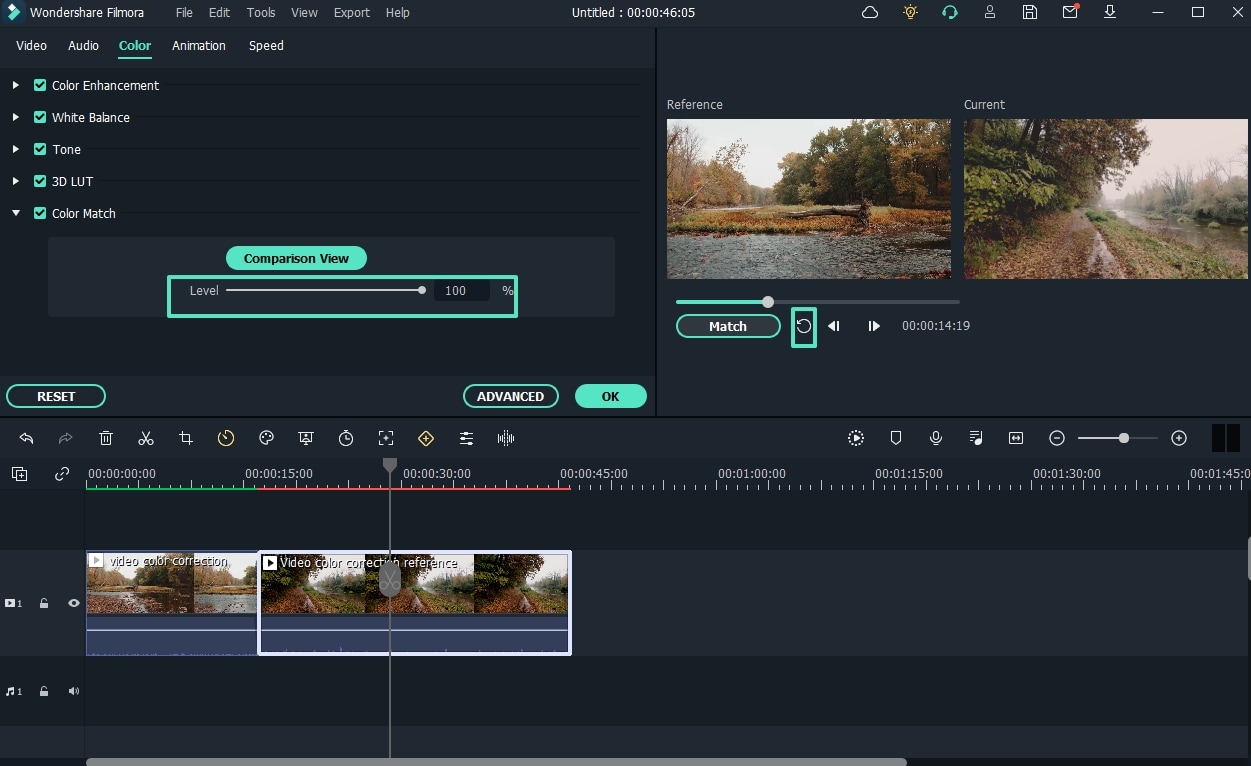This screenshot has width=1251, height=766.
Task: Open the Export menu
Action: [x=352, y=13]
